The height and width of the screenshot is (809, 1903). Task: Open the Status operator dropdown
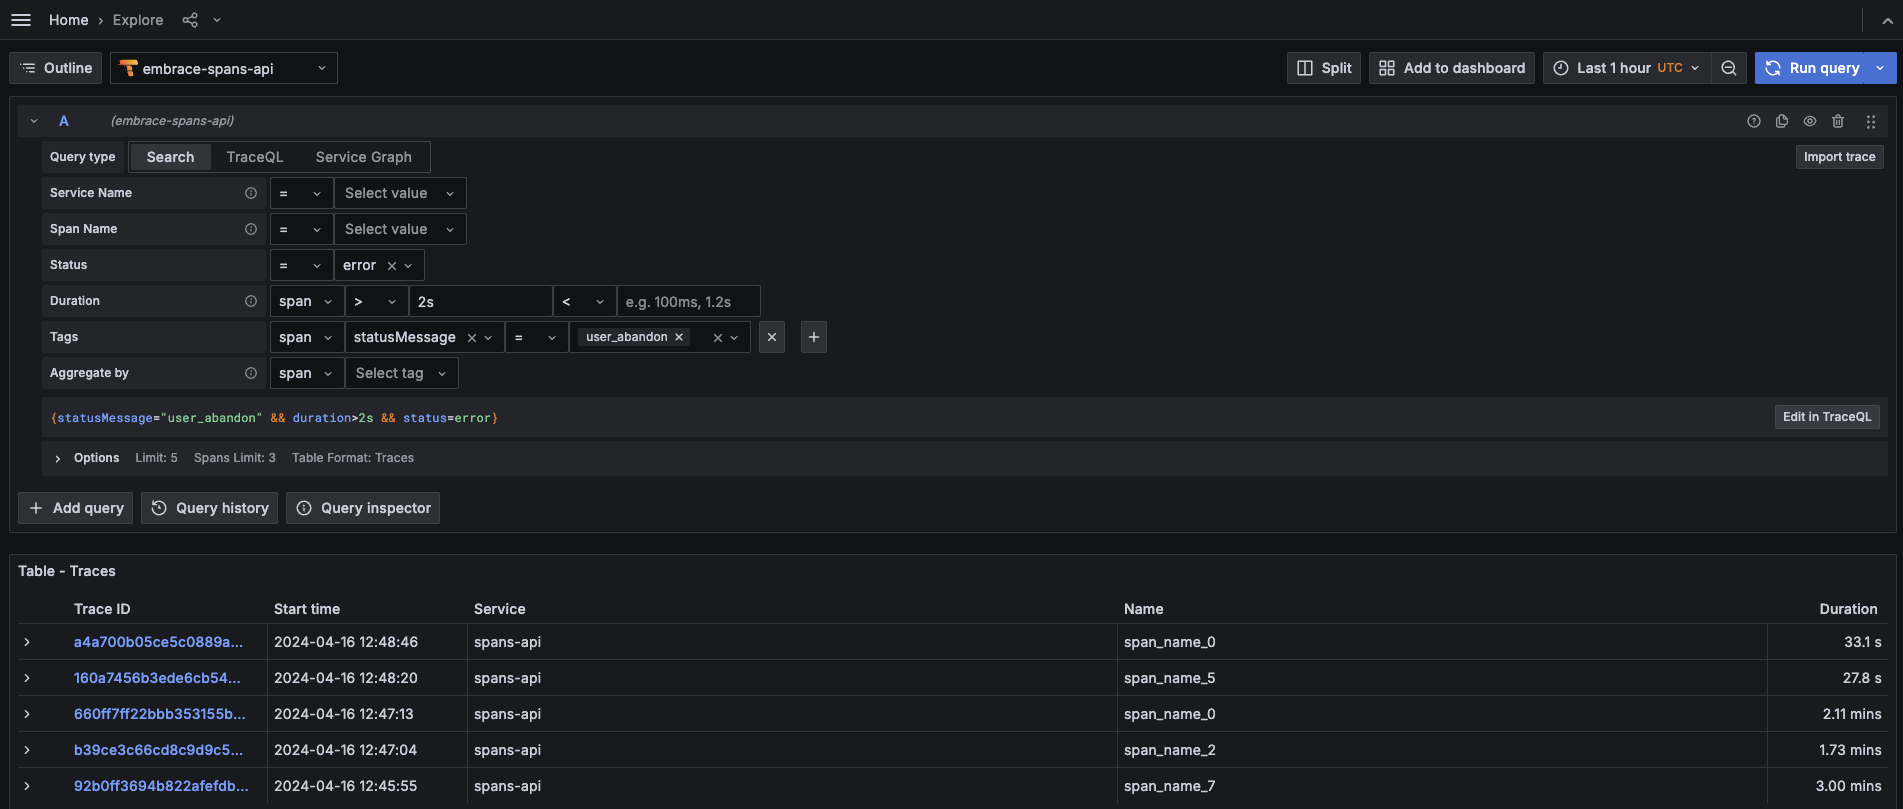pyautogui.click(x=301, y=265)
